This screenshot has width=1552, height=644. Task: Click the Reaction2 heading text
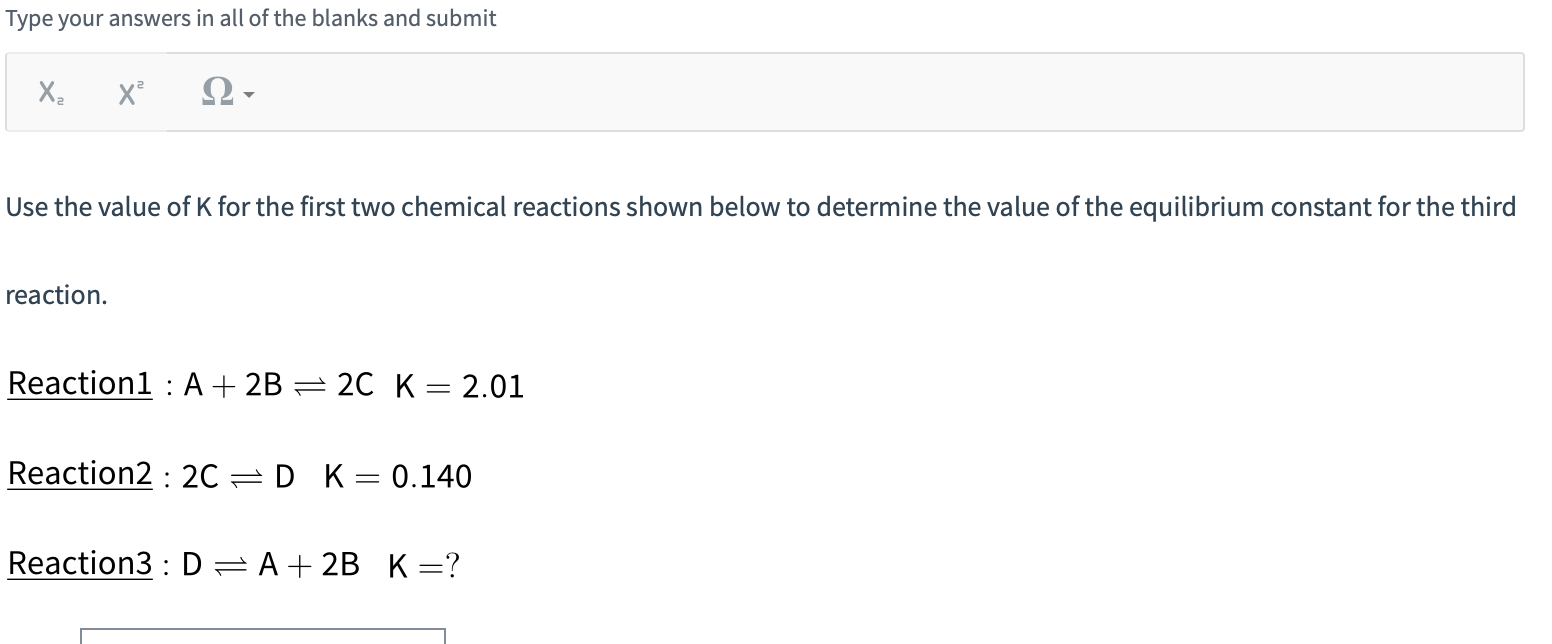pyautogui.click(x=79, y=473)
